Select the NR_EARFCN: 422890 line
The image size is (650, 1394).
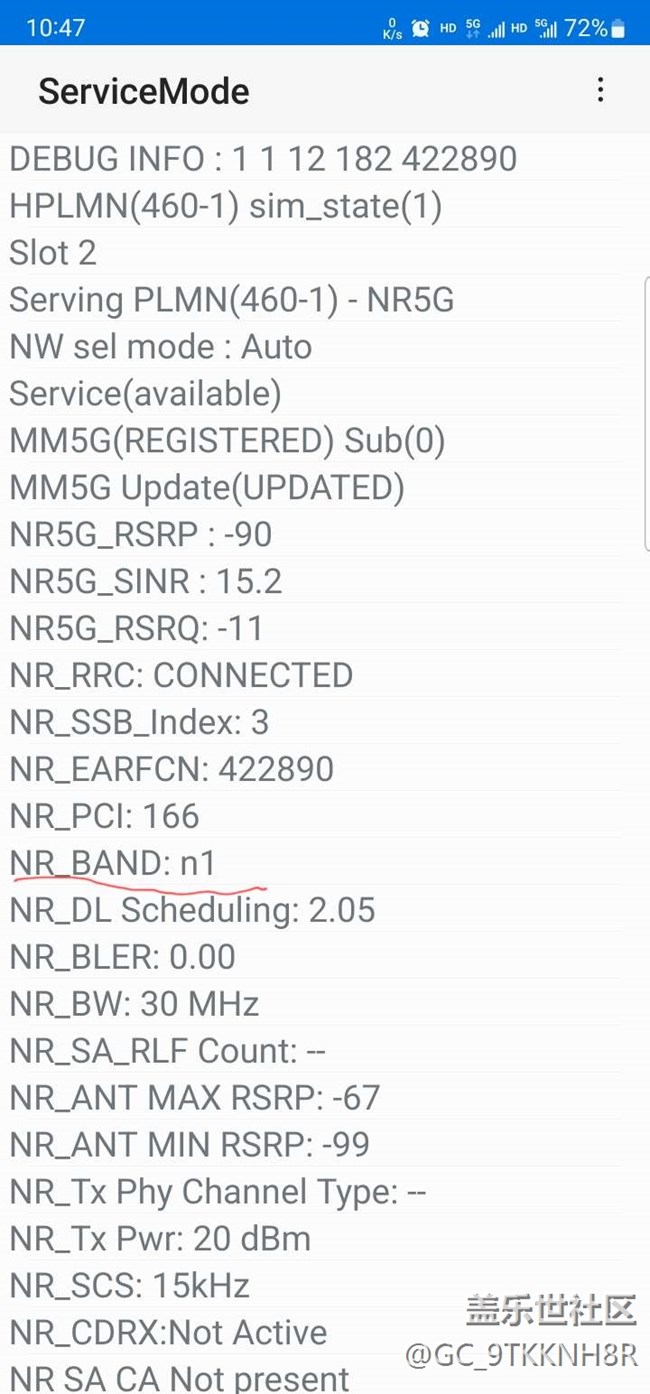(171, 769)
